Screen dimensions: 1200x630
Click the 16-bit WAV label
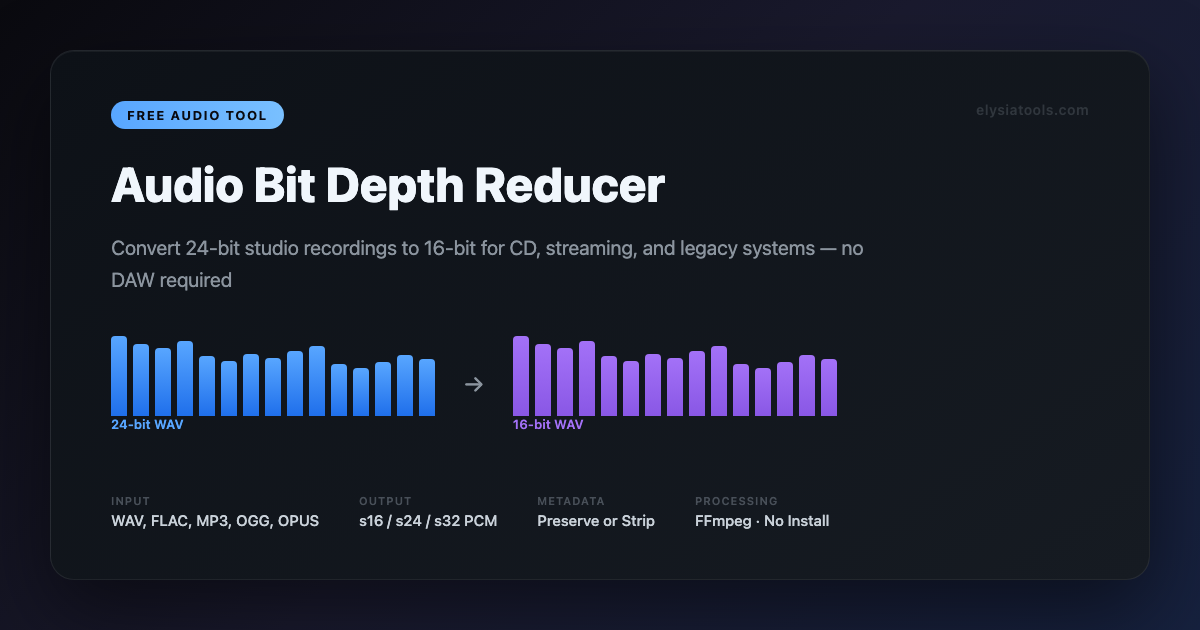tap(548, 424)
